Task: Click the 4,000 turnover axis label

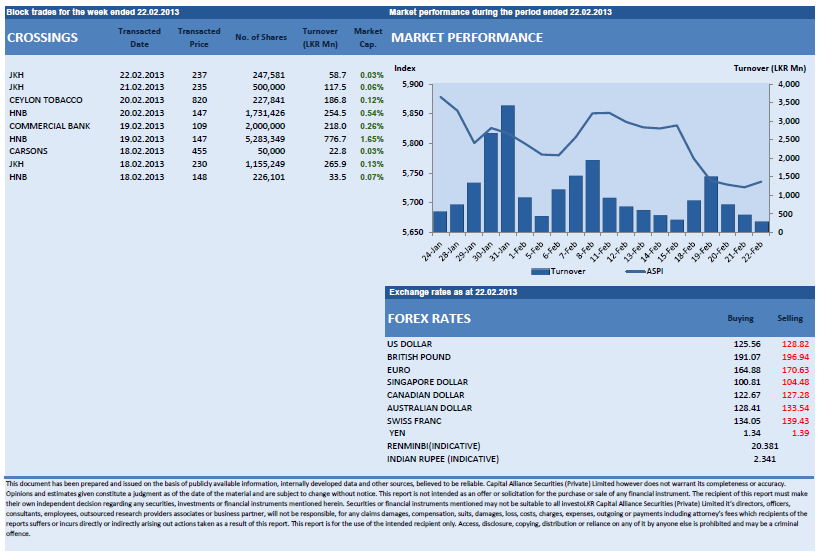Action: (x=789, y=84)
